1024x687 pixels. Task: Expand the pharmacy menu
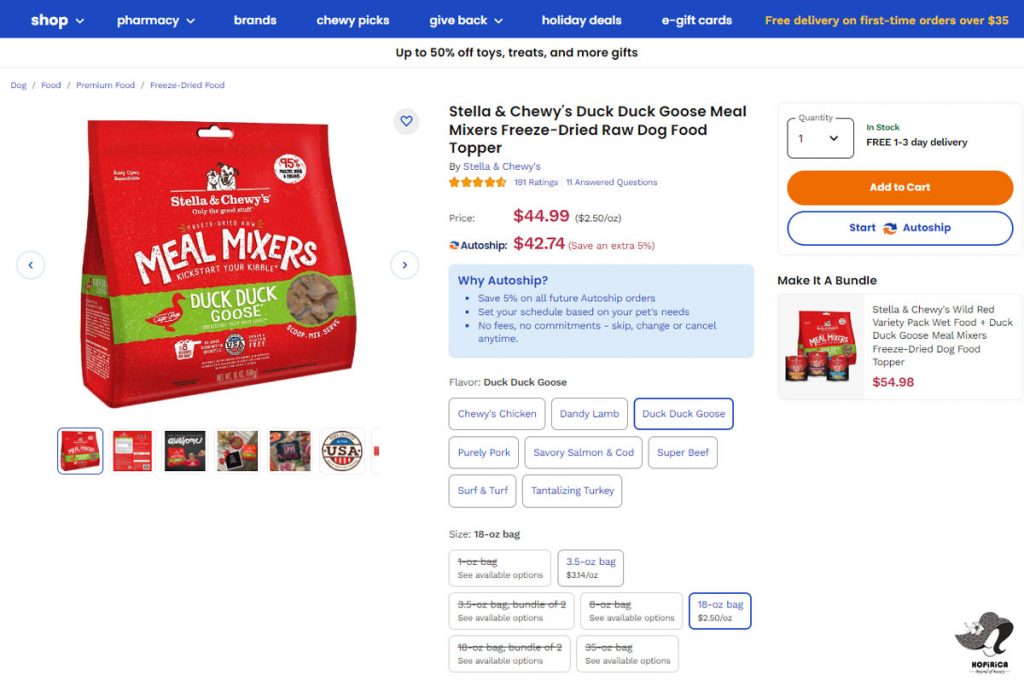pyautogui.click(x=157, y=20)
